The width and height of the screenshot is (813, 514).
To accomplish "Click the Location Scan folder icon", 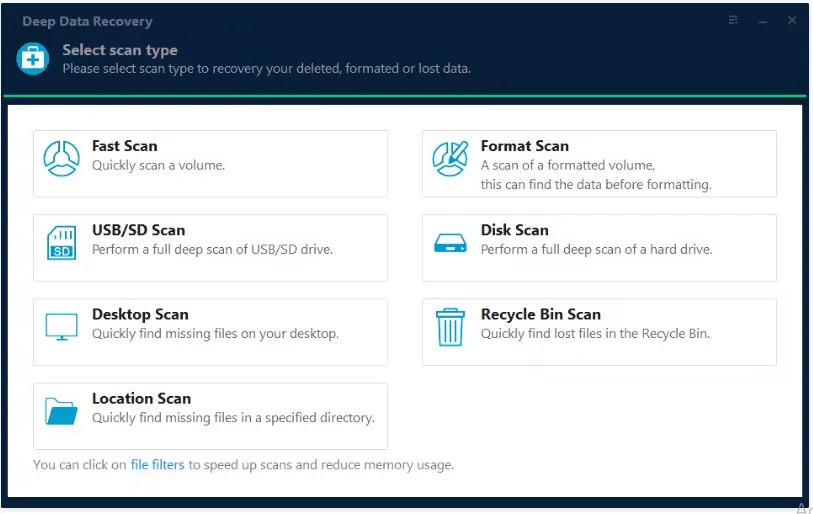I will coord(61,411).
